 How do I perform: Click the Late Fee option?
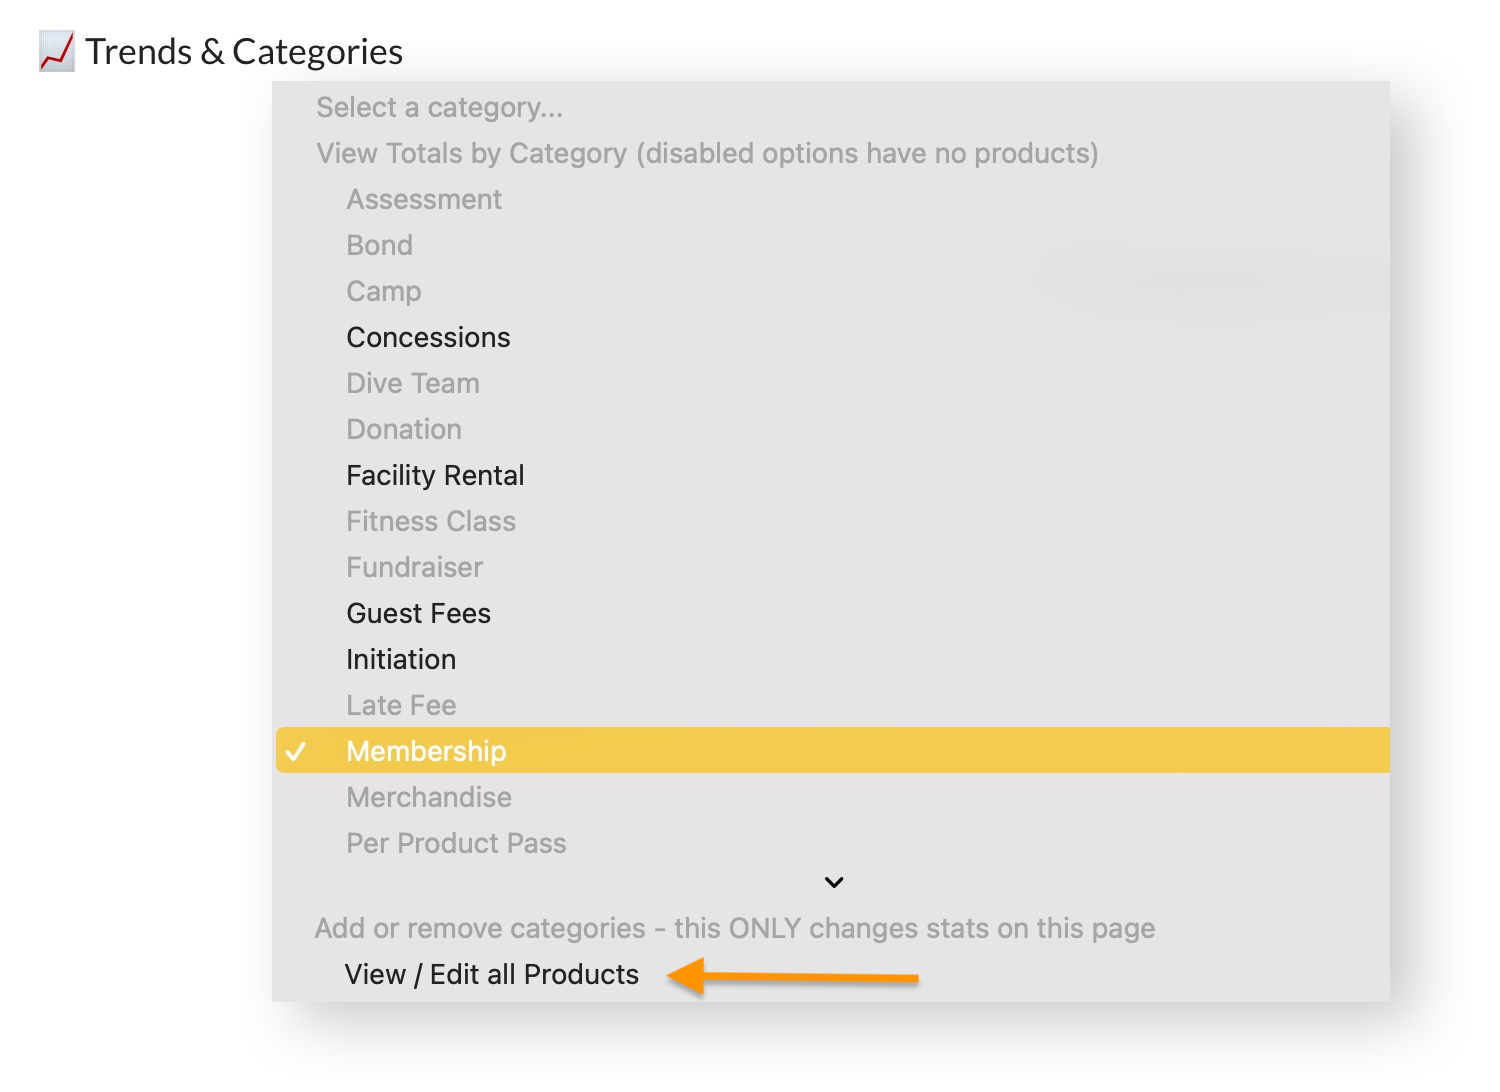[401, 706]
